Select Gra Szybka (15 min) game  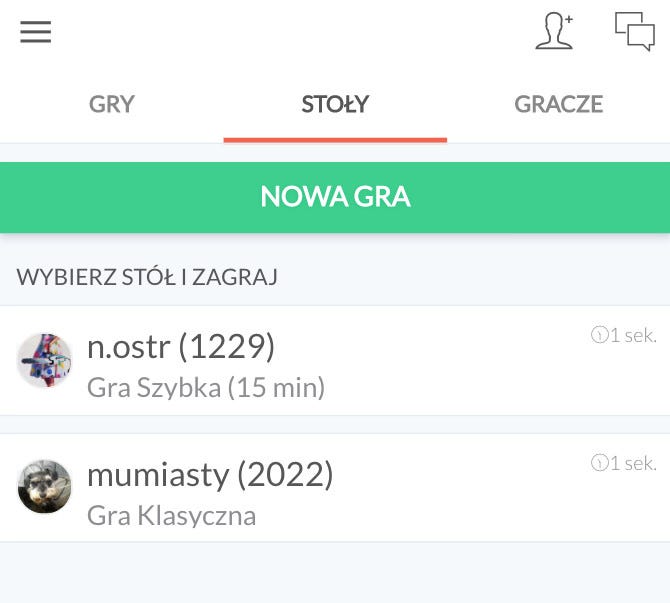(206, 388)
